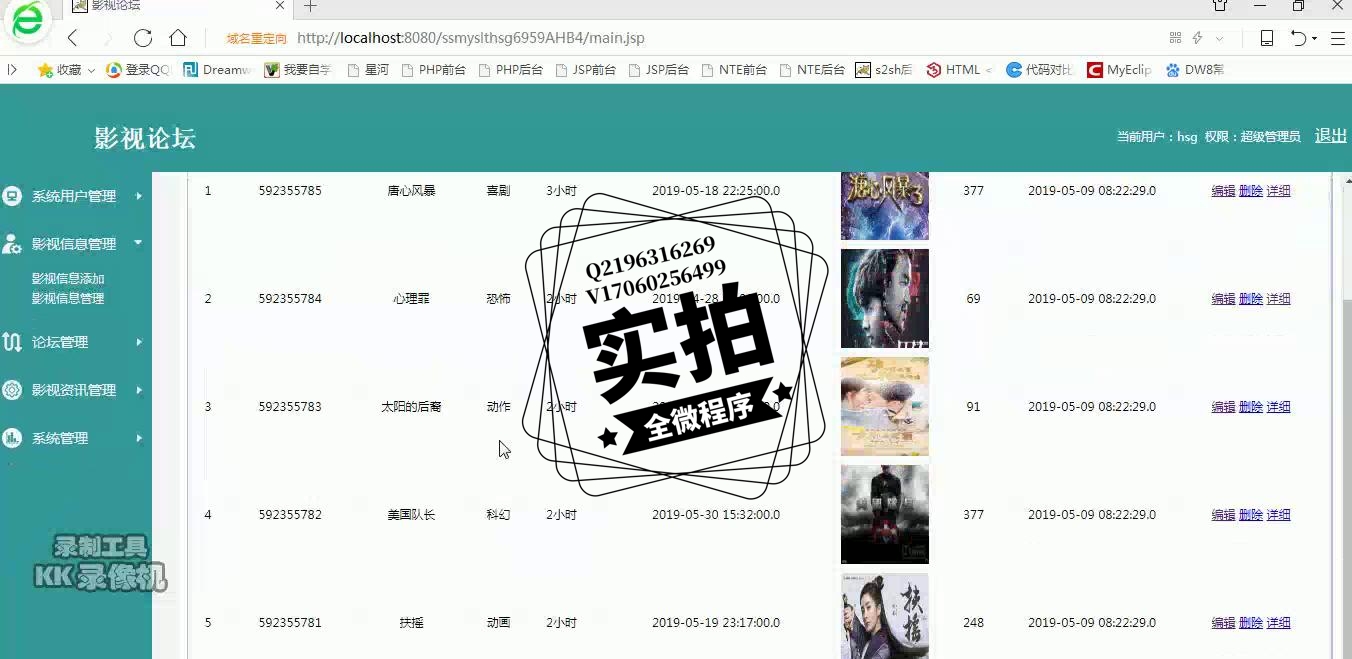
Task: Reload the page with refresh icon
Action: [x=142, y=38]
